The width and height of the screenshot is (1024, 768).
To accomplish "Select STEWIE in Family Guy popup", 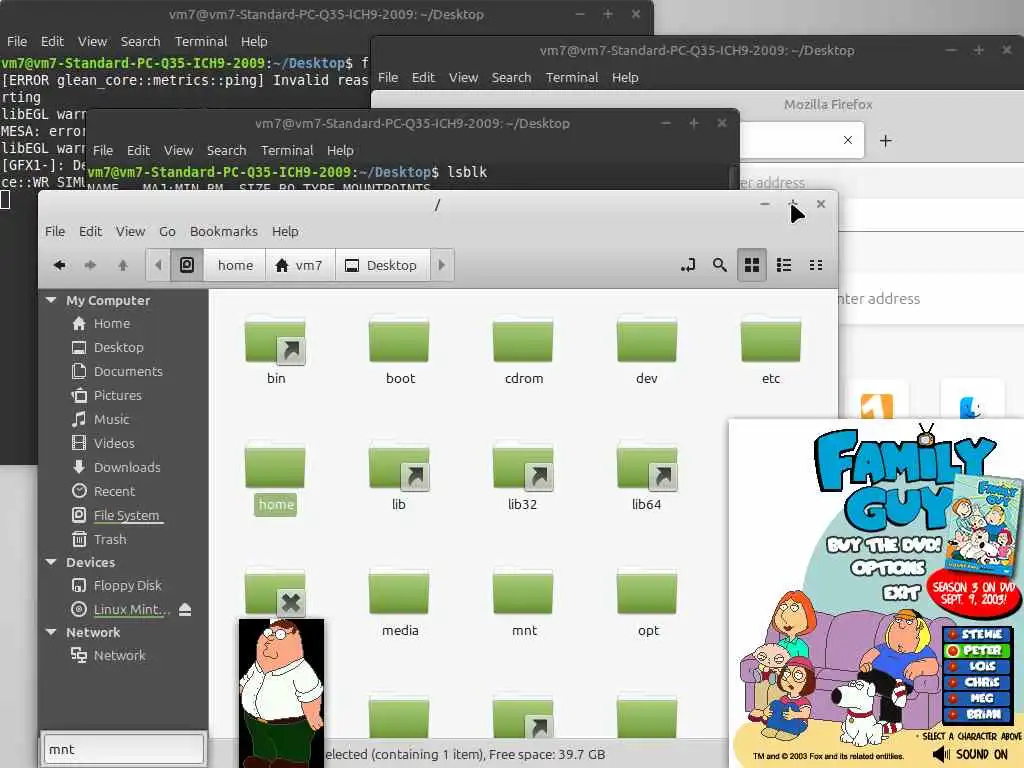I will pos(977,634).
